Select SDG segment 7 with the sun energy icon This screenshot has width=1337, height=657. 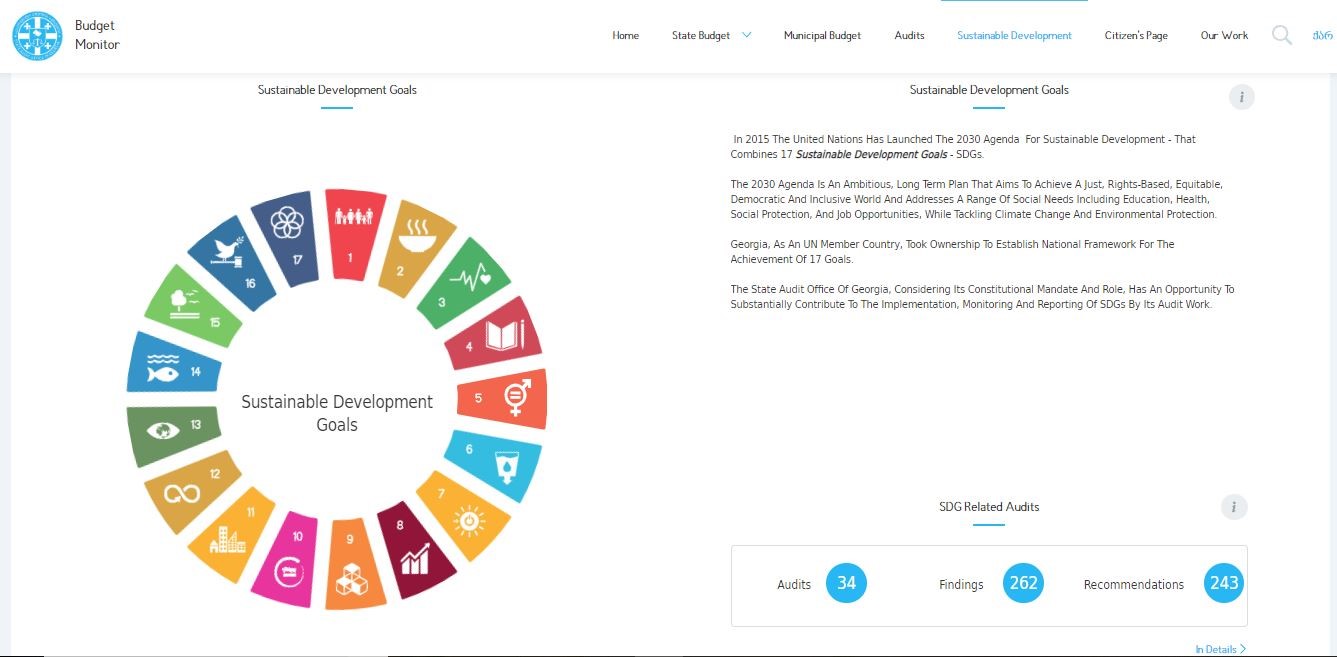pos(463,515)
